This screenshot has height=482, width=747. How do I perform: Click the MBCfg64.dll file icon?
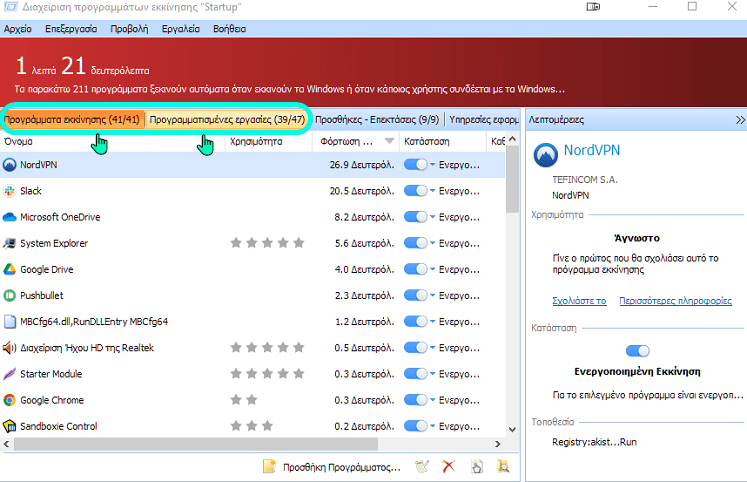click(x=10, y=321)
